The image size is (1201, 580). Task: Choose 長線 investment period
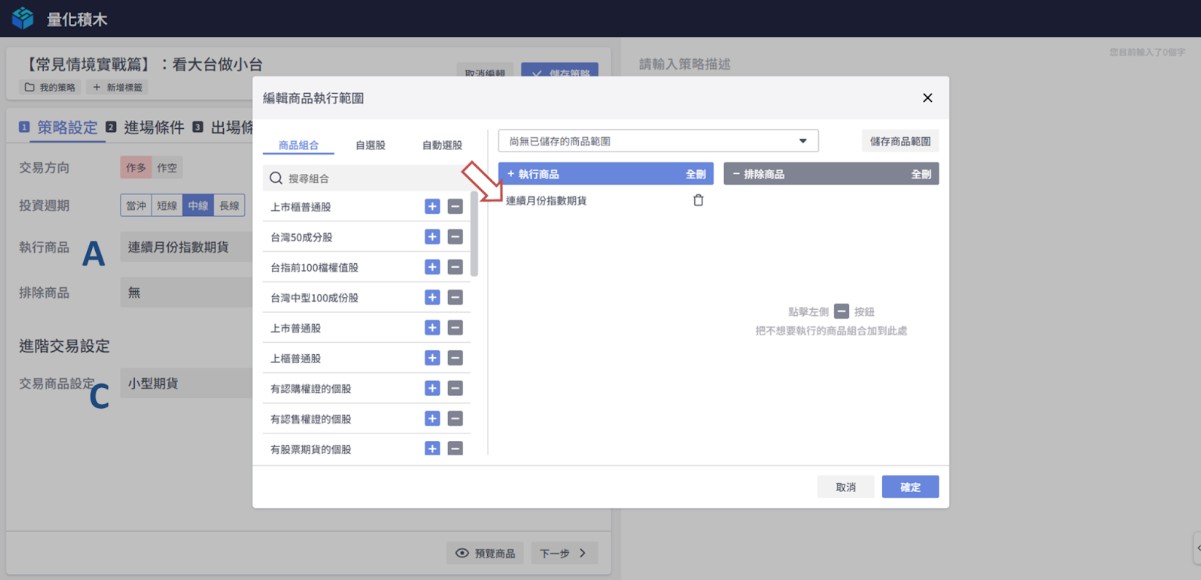[229, 205]
